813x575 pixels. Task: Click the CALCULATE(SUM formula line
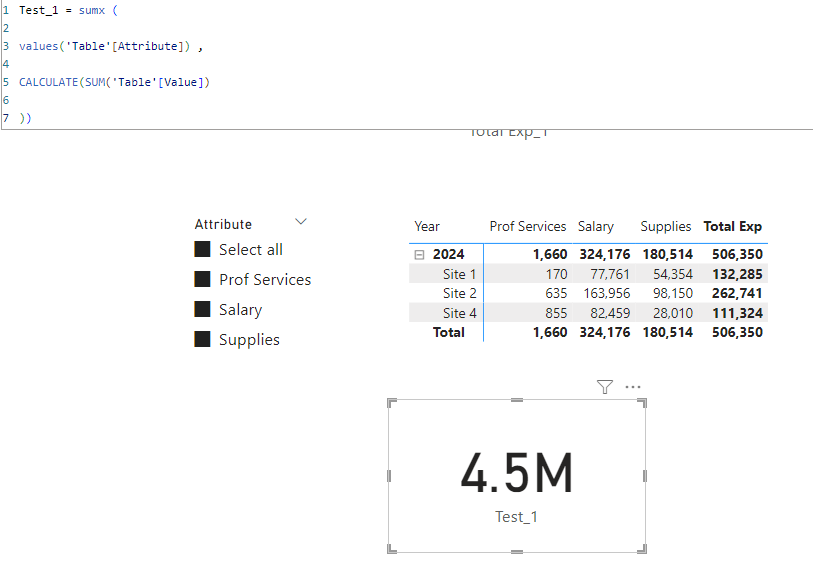point(114,82)
